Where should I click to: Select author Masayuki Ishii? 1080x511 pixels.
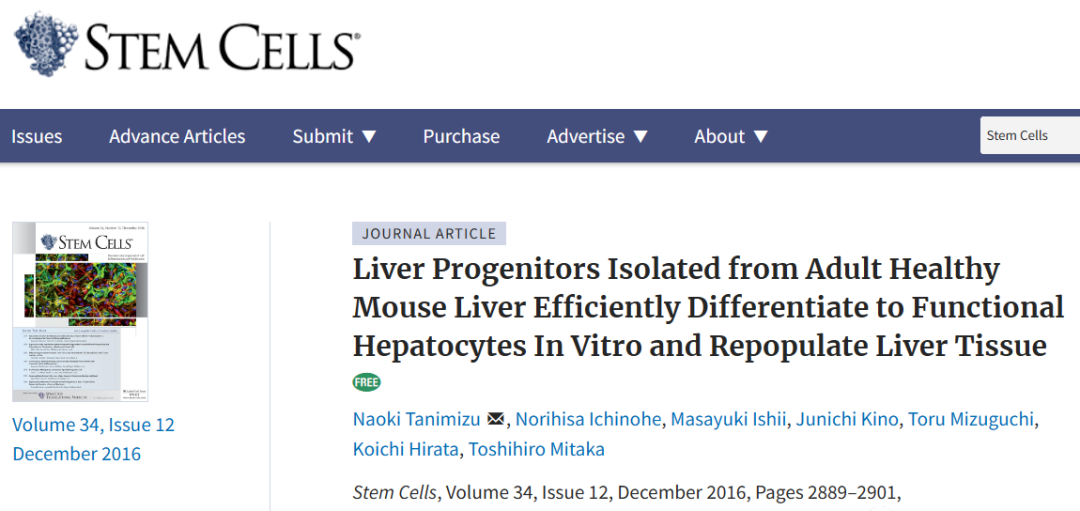(x=728, y=419)
